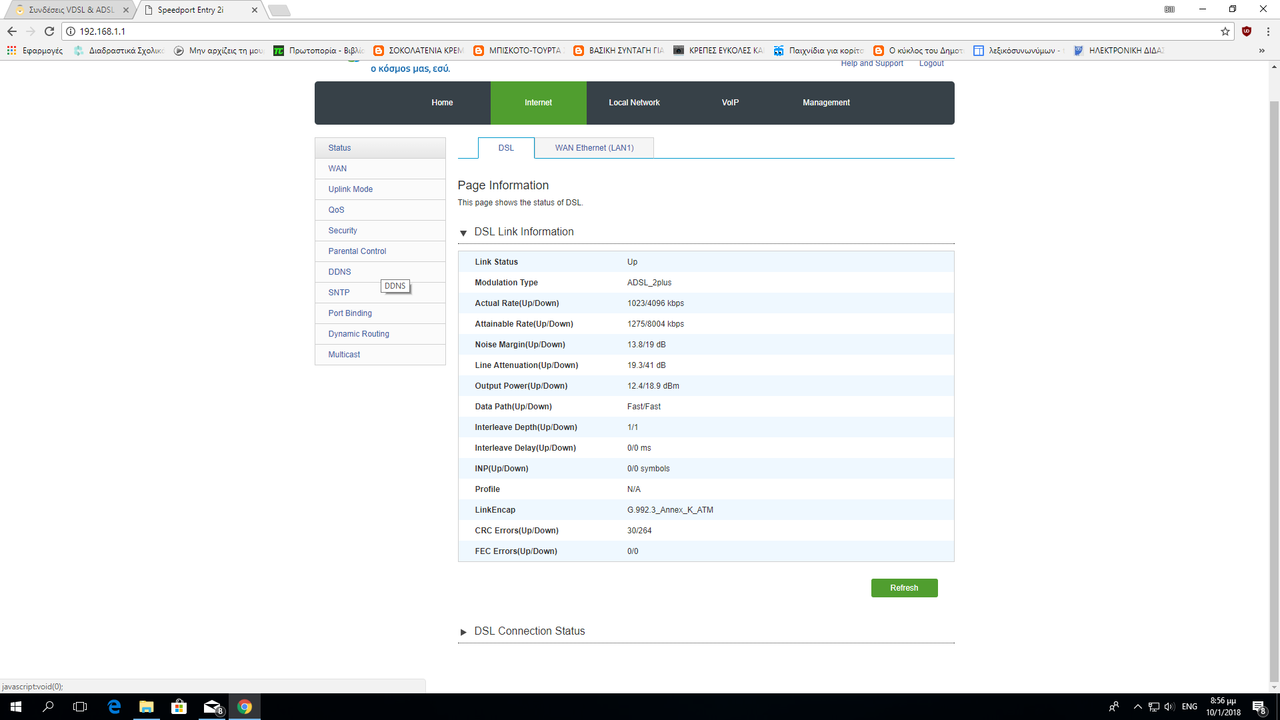1280x720 pixels.
Task: Open Parental Control in the sidebar
Action: pyautogui.click(x=357, y=251)
